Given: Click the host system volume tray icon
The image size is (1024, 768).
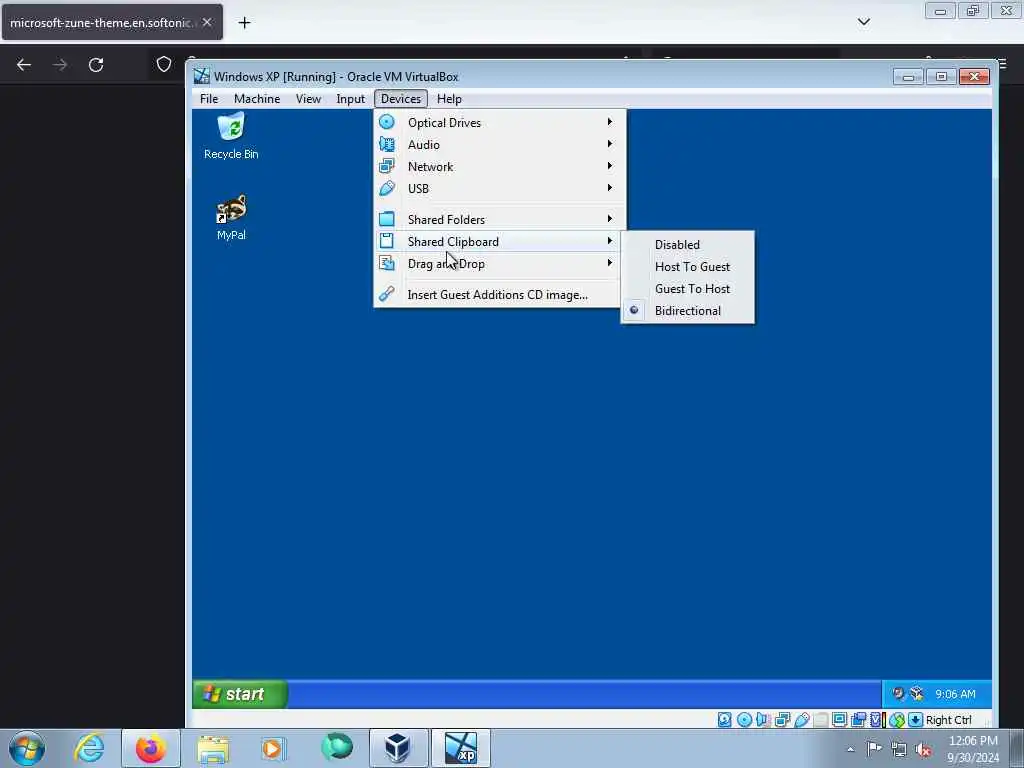Looking at the screenshot, I should pos(923,750).
